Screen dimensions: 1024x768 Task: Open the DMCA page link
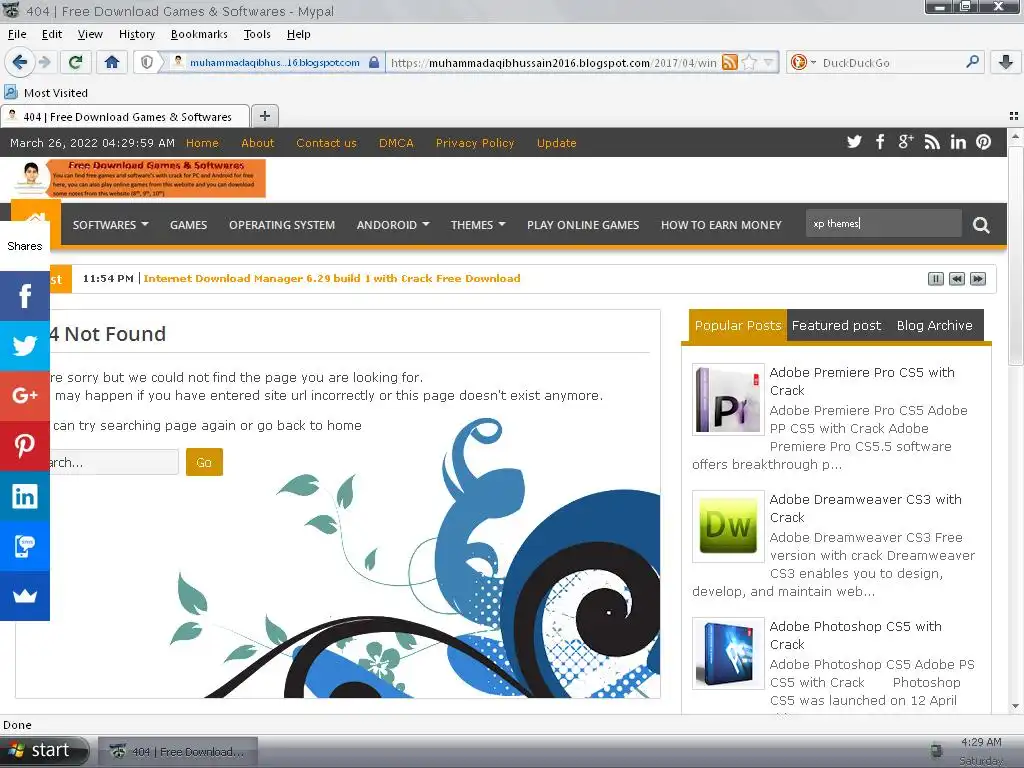point(396,143)
